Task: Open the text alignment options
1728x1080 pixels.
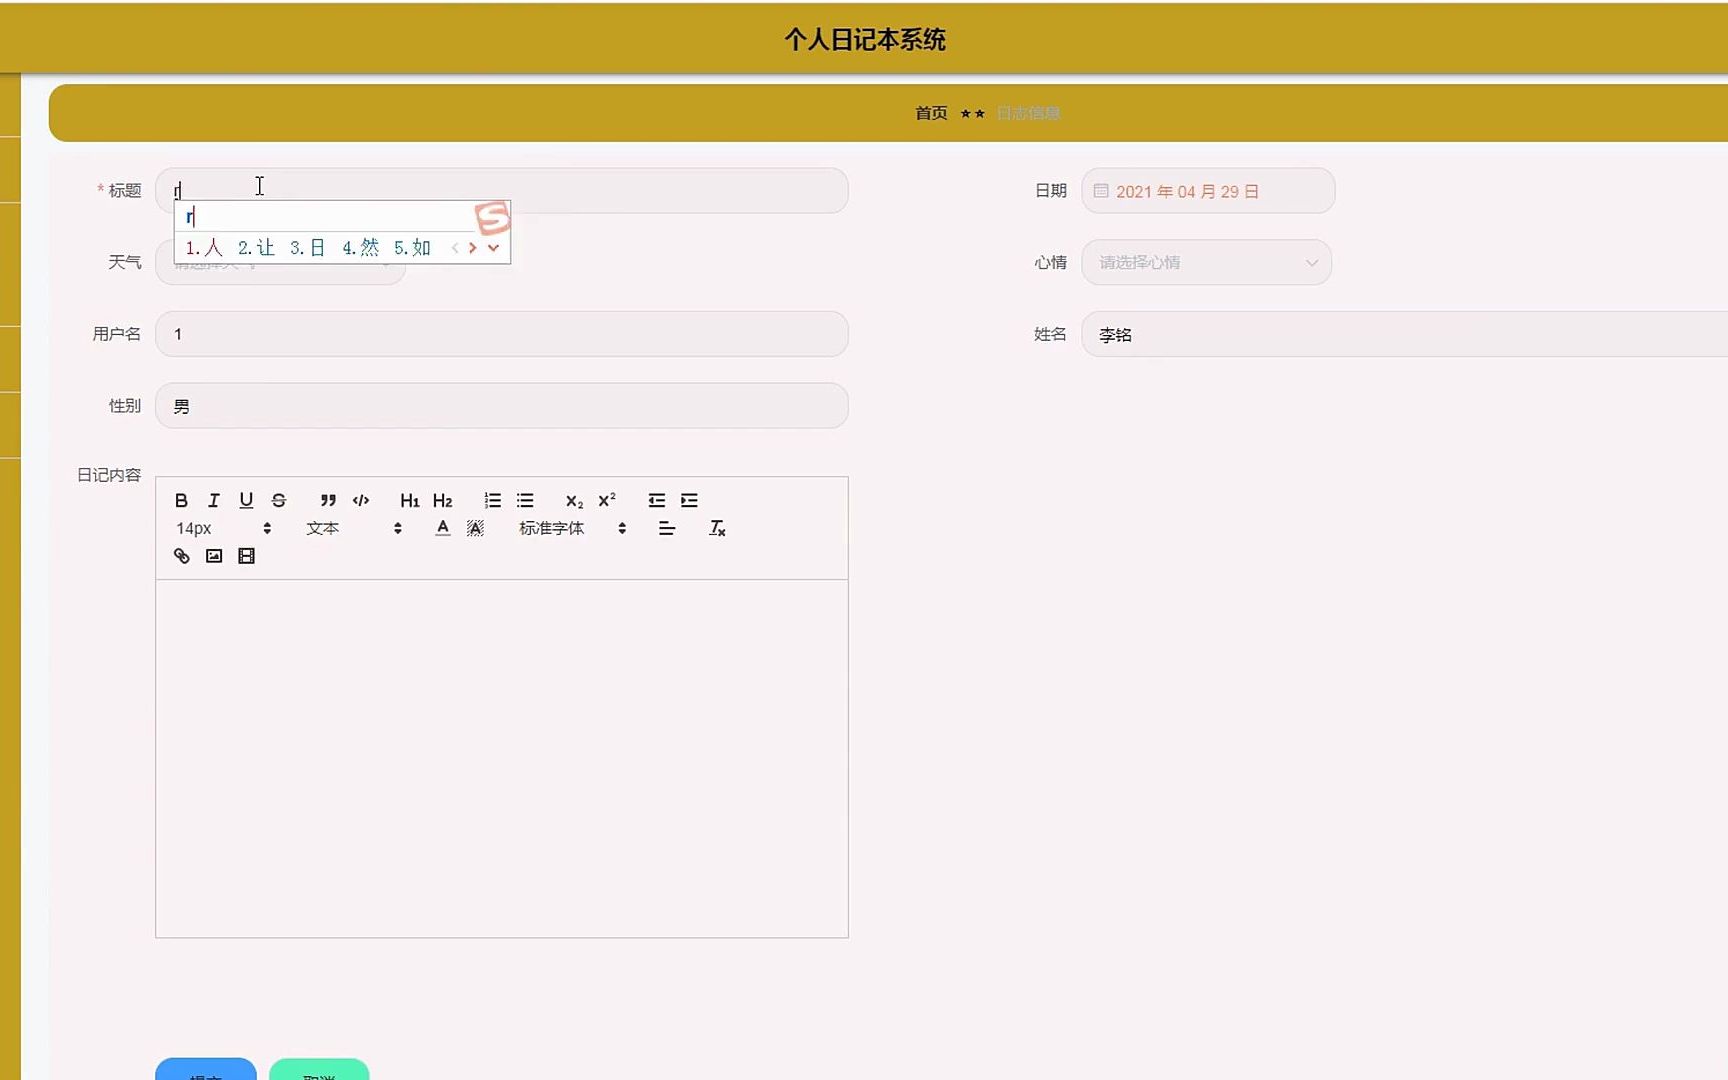Action: pos(667,528)
